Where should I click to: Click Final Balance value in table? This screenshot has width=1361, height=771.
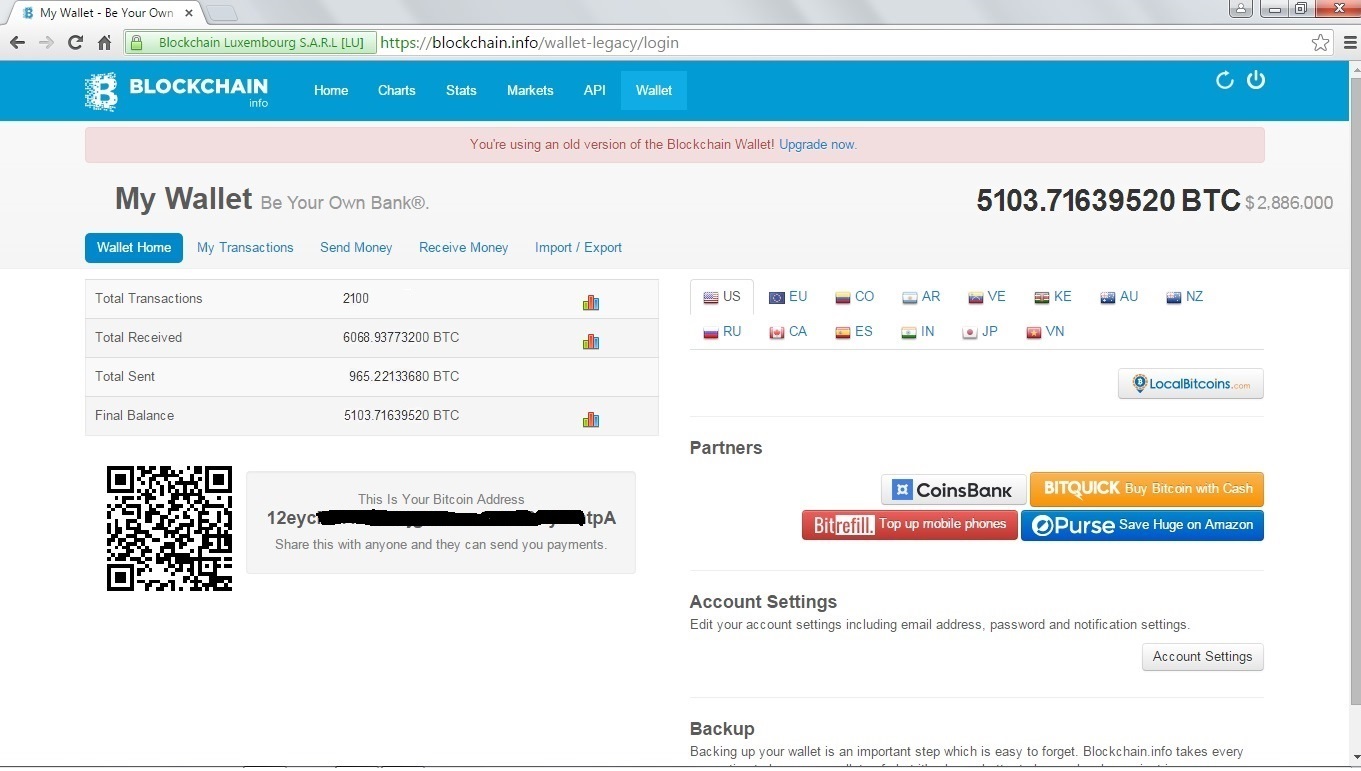[x=401, y=415]
